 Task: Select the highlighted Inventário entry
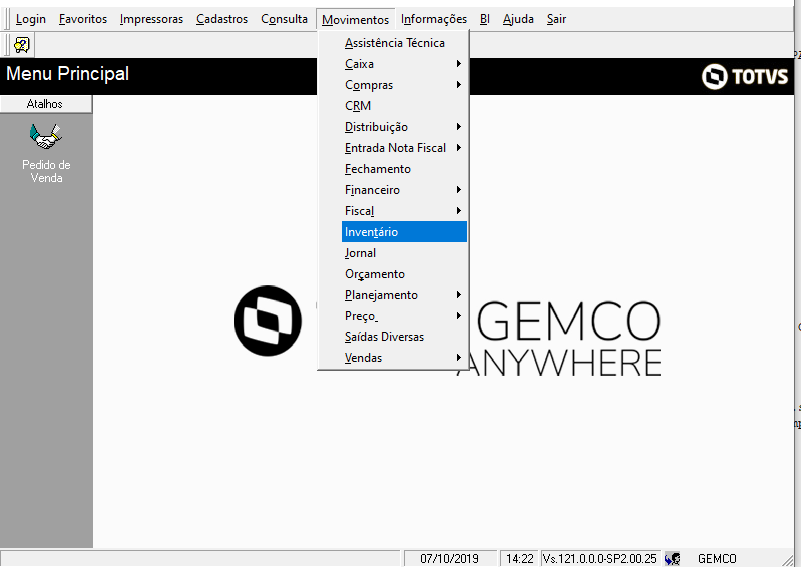tap(404, 231)
